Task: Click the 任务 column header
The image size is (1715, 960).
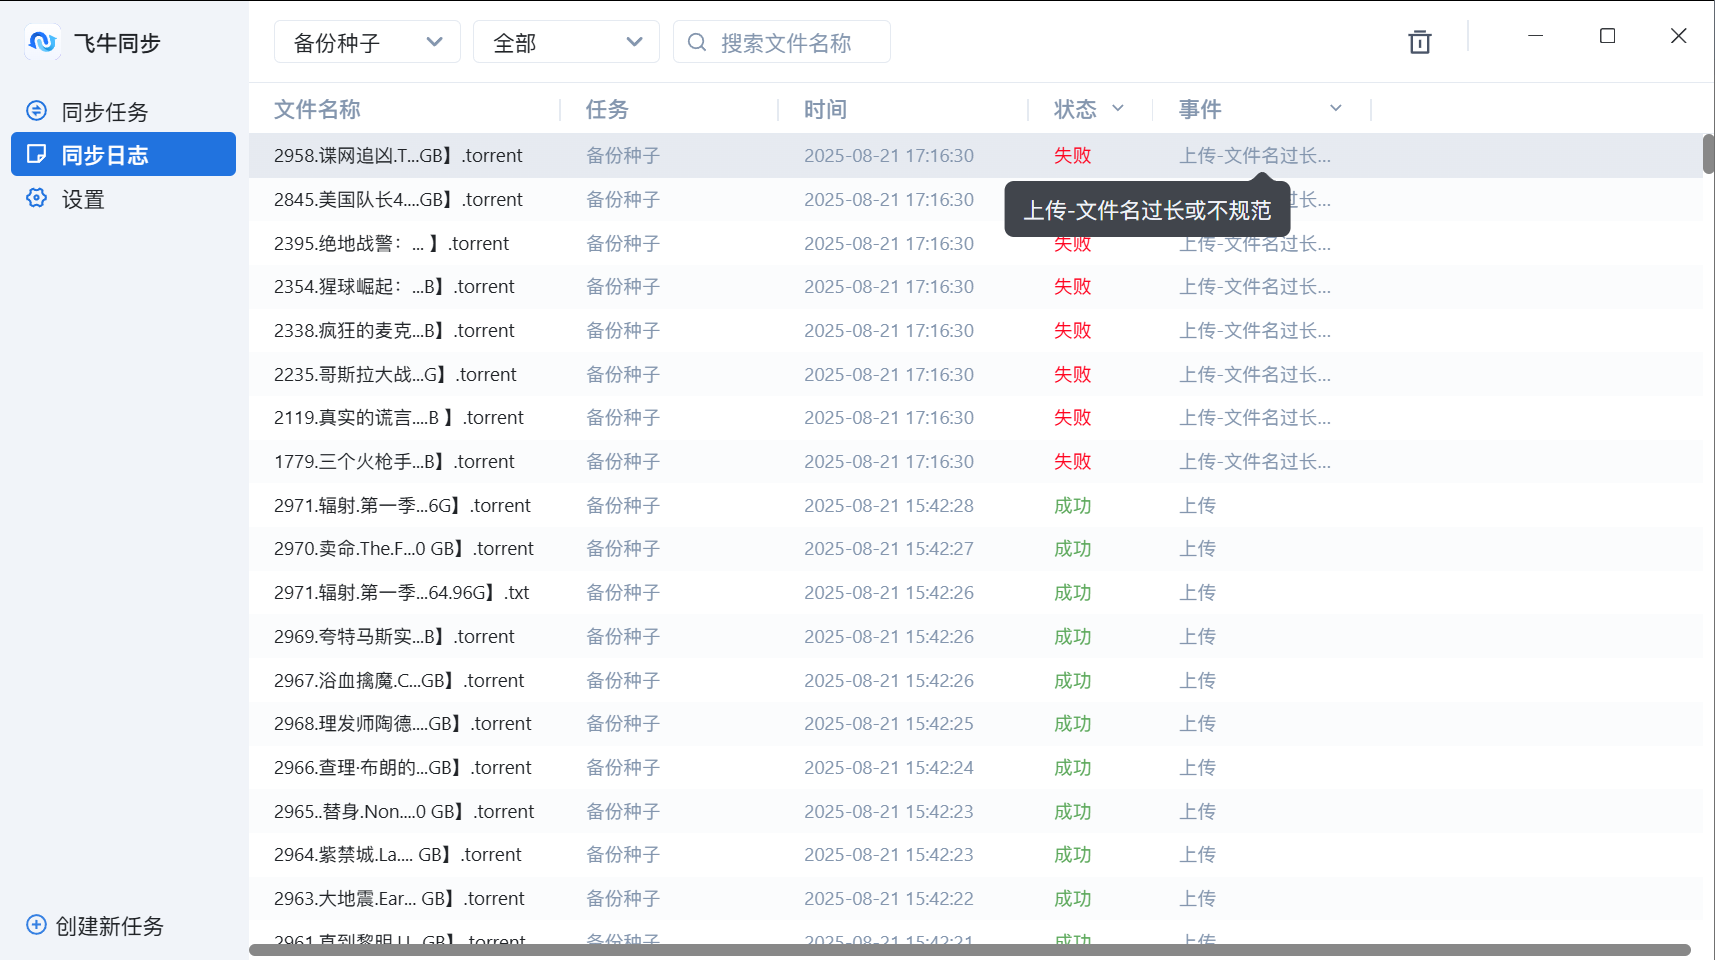Action: coord(607,109)
